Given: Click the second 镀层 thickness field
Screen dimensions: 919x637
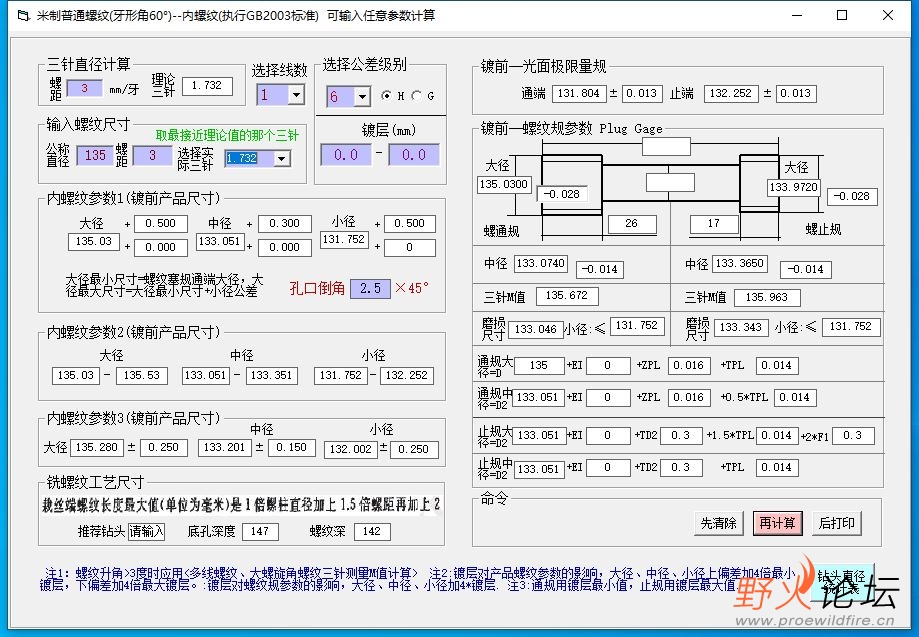Looking at the screenshot, I should point(414,155).
